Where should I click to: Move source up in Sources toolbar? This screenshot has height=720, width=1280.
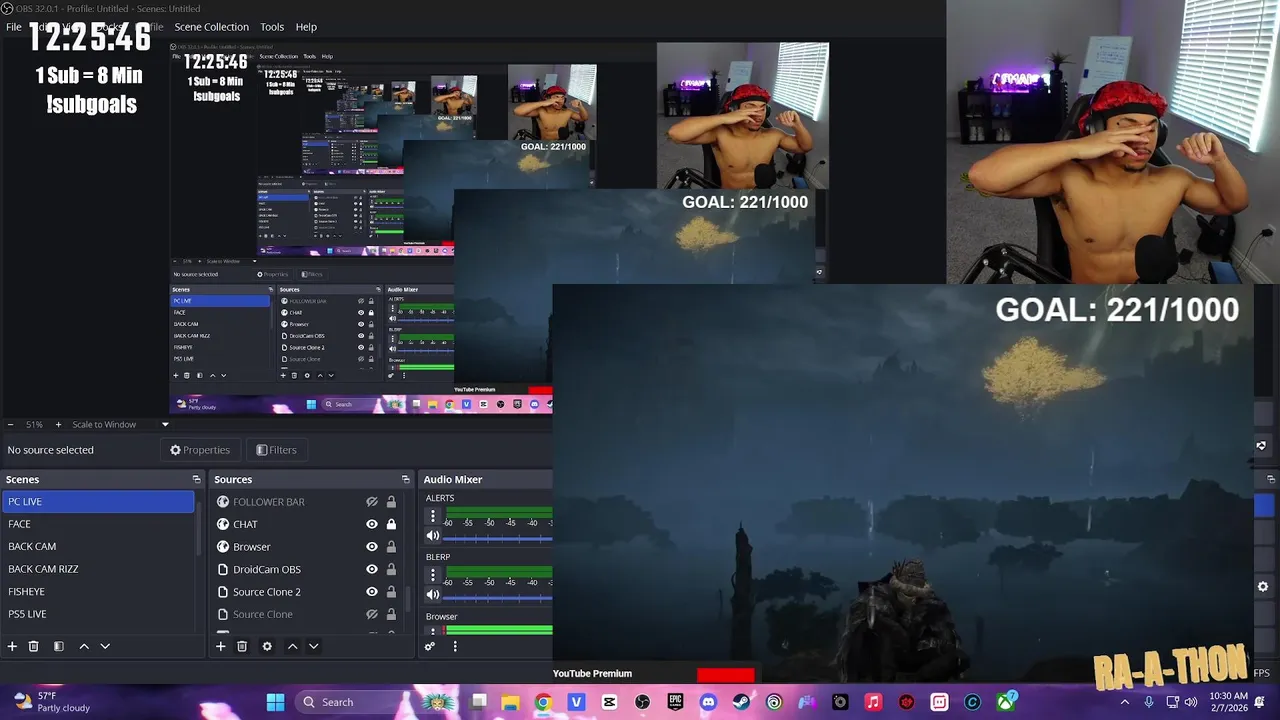coord(292,646)
